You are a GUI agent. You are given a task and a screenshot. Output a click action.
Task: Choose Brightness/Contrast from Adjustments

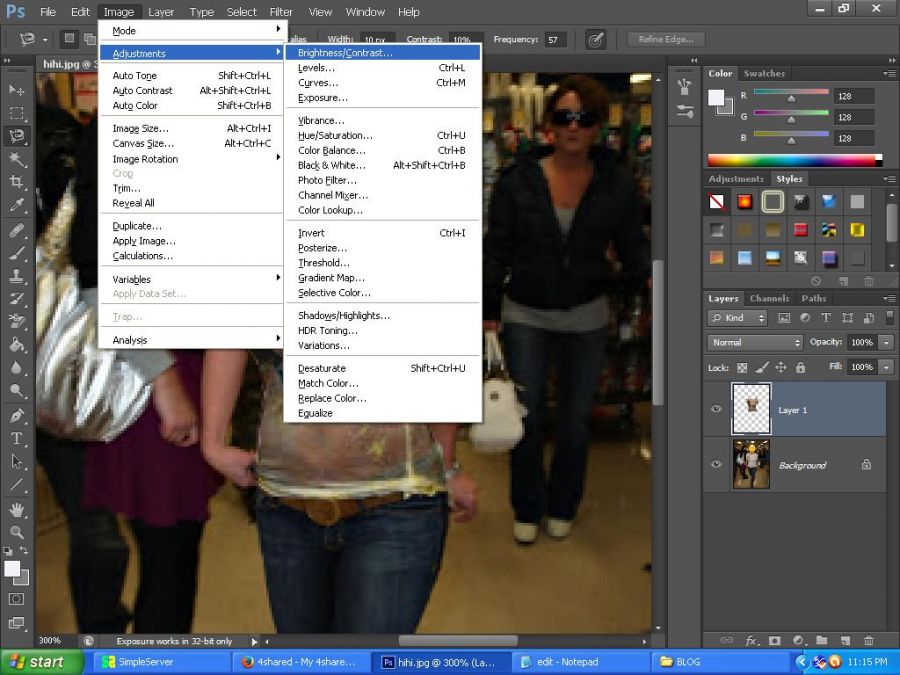coord(383,53)
